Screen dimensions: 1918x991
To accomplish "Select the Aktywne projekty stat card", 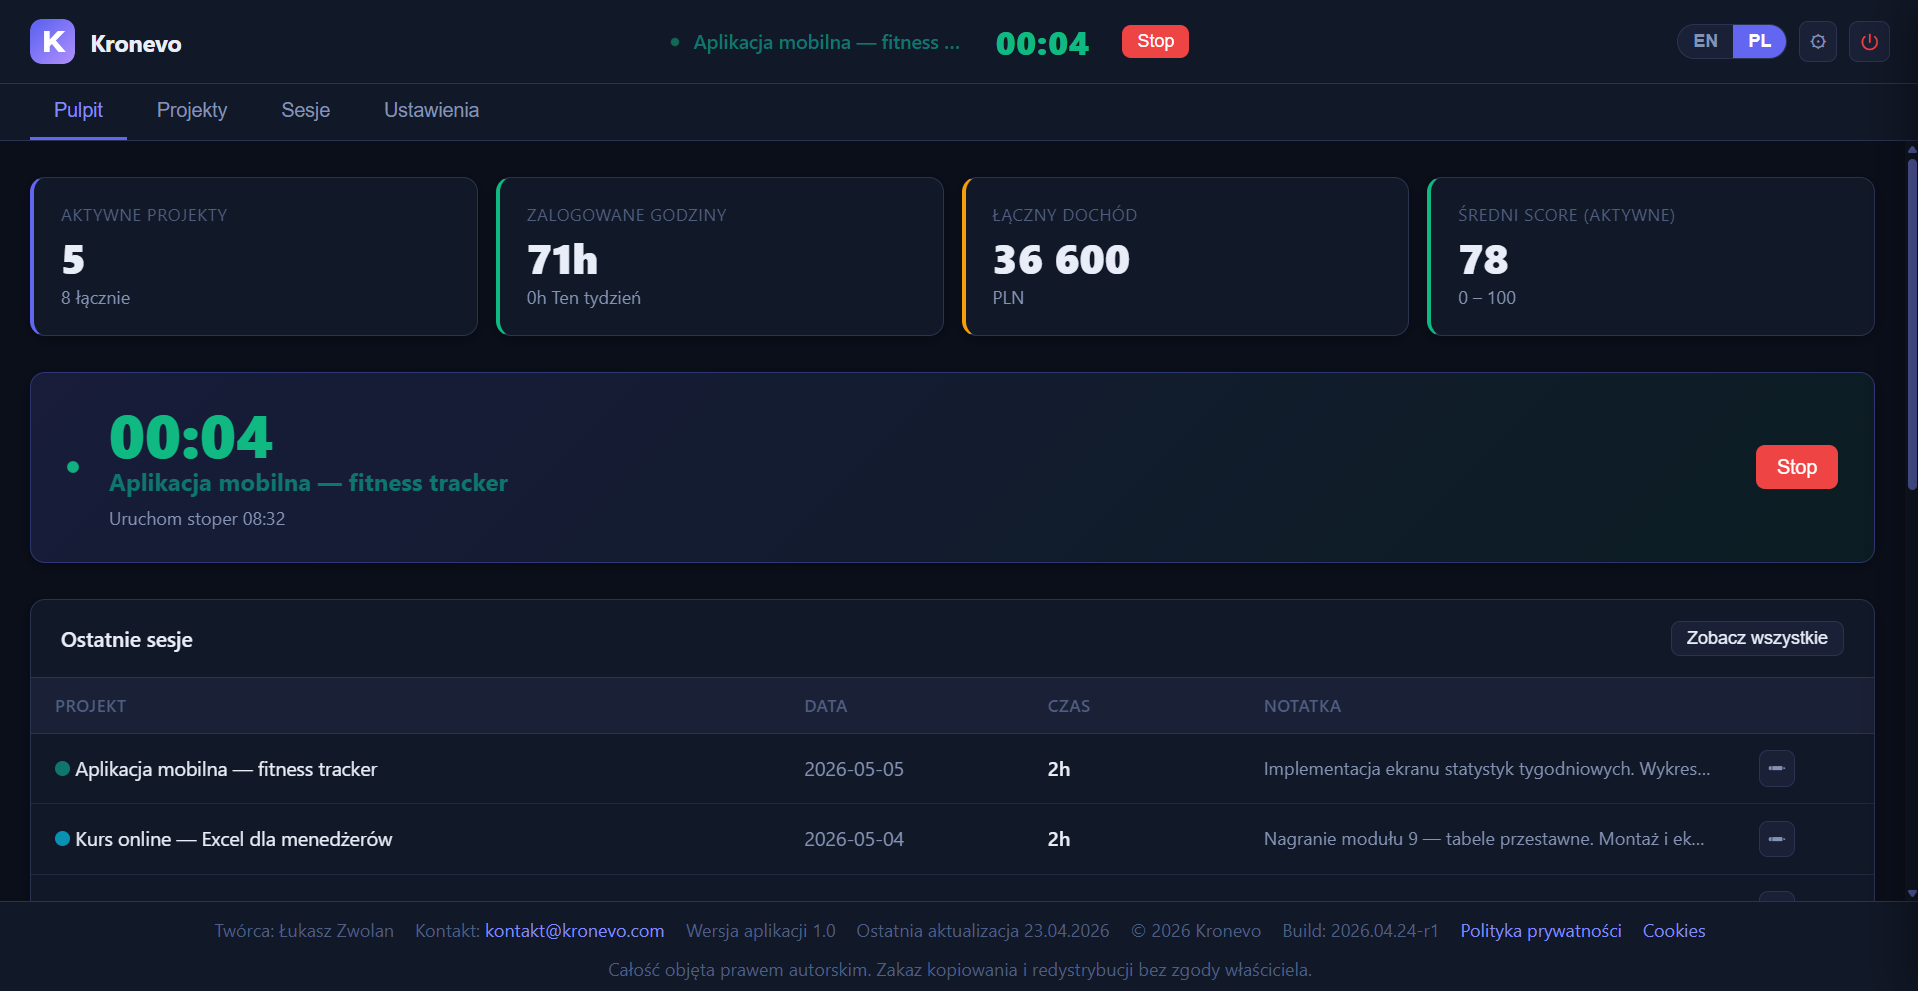I will point(254,256).
